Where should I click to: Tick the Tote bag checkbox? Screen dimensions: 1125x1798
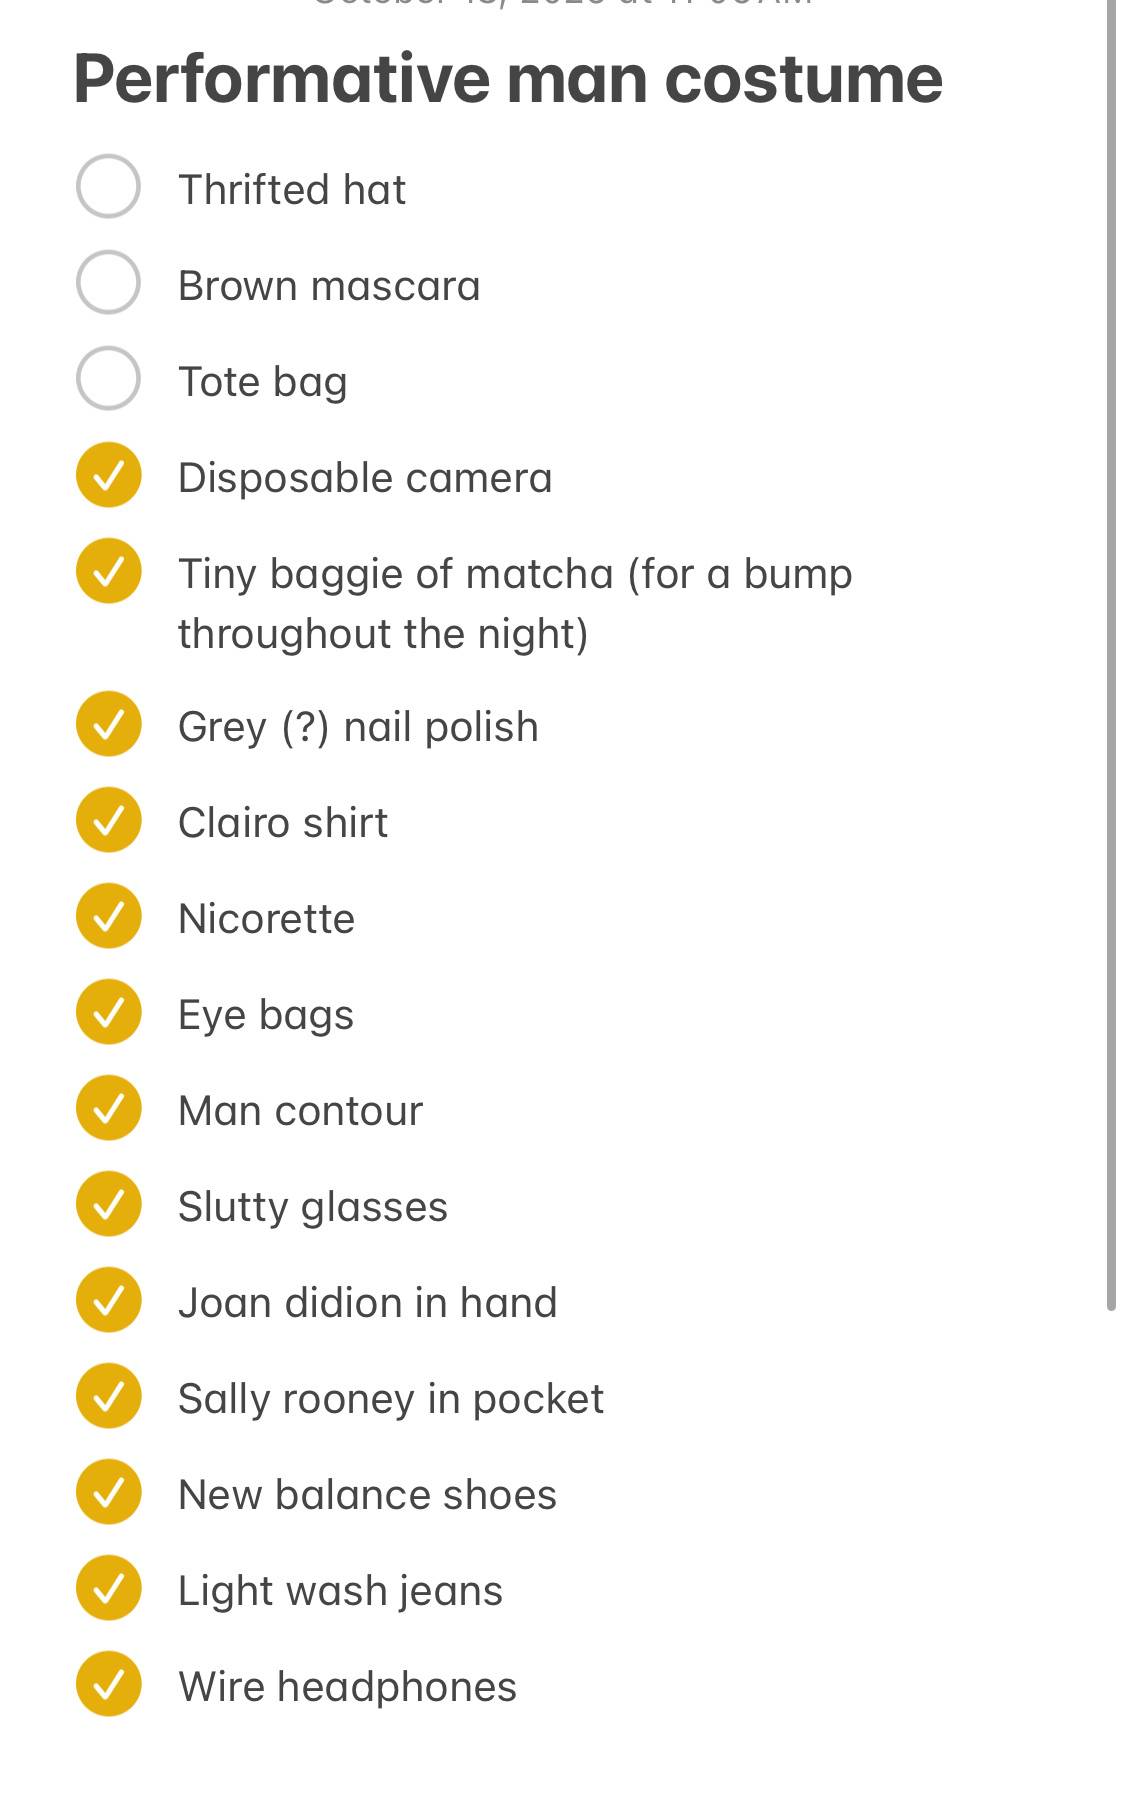(x=108, y=378)
